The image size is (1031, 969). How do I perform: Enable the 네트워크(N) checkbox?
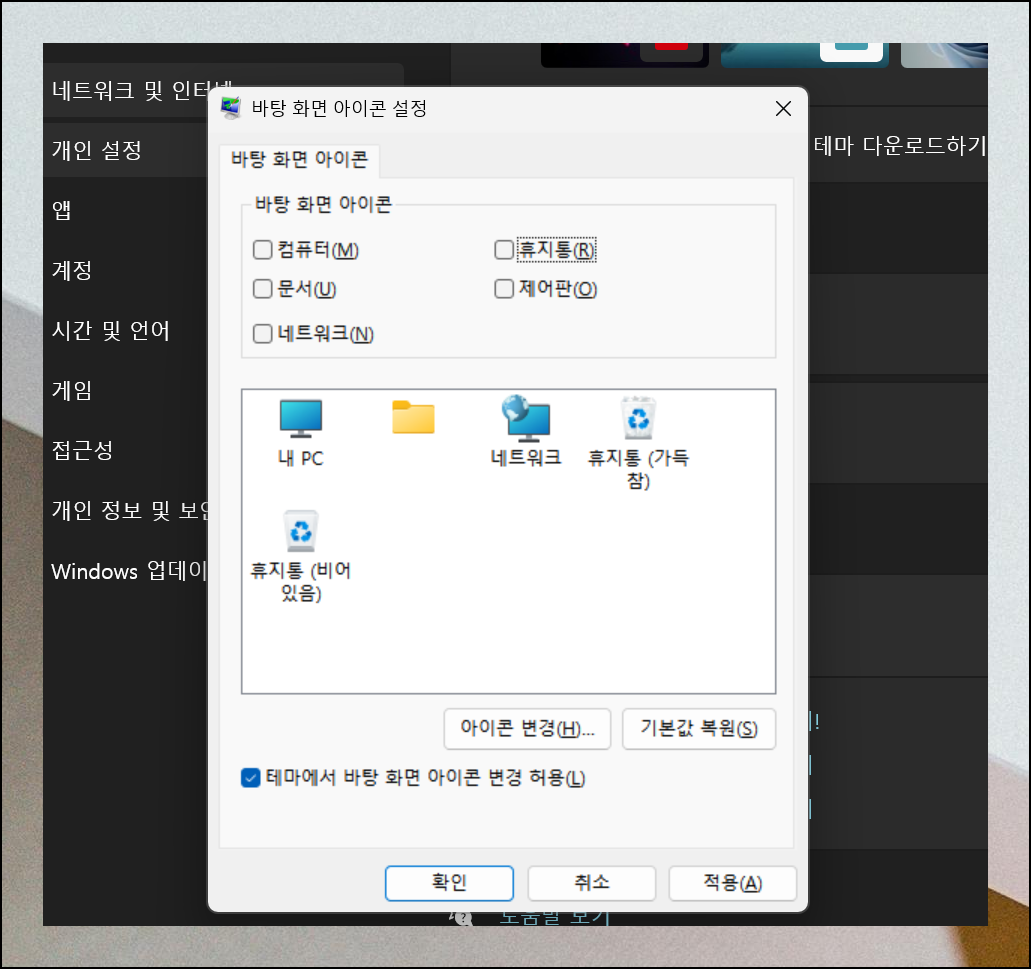pos(262,334)
